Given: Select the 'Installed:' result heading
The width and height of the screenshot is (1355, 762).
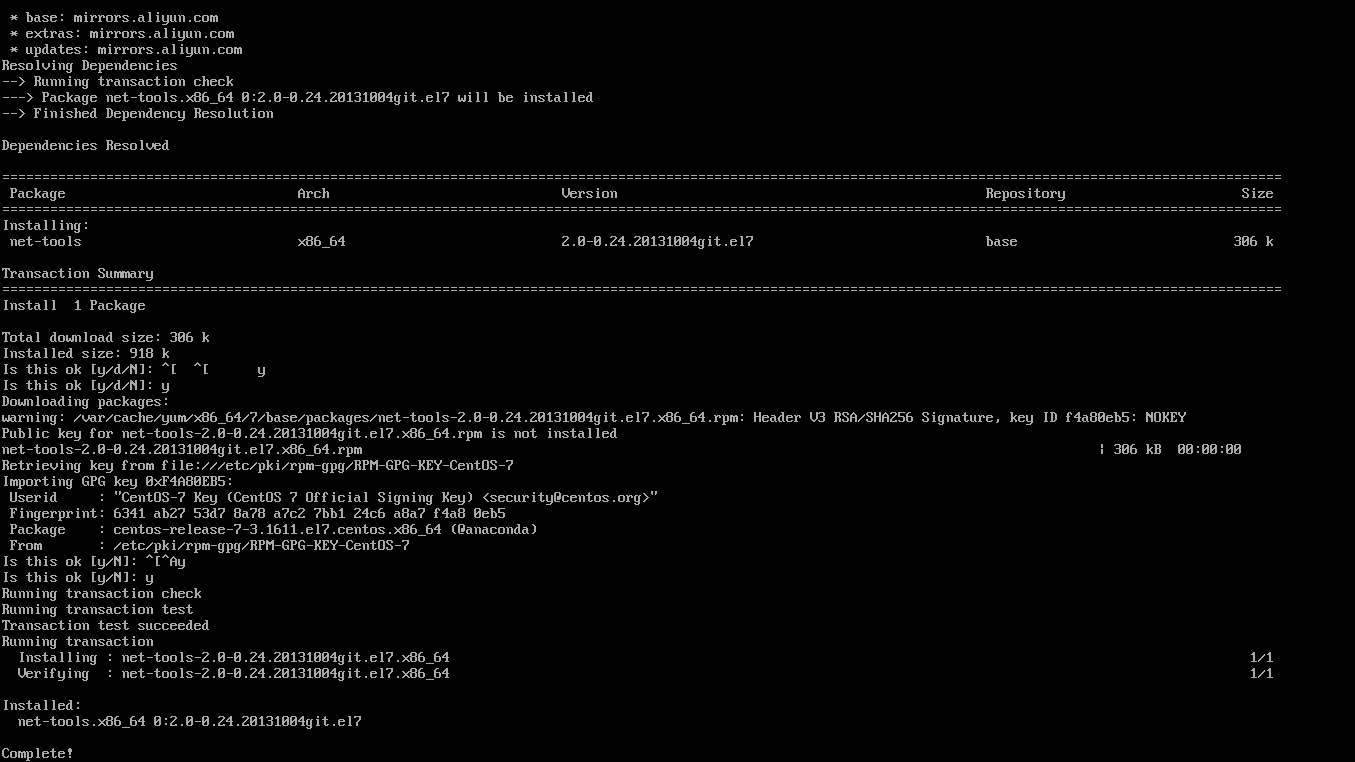Looking at the screenshot, I should (42, 705).
